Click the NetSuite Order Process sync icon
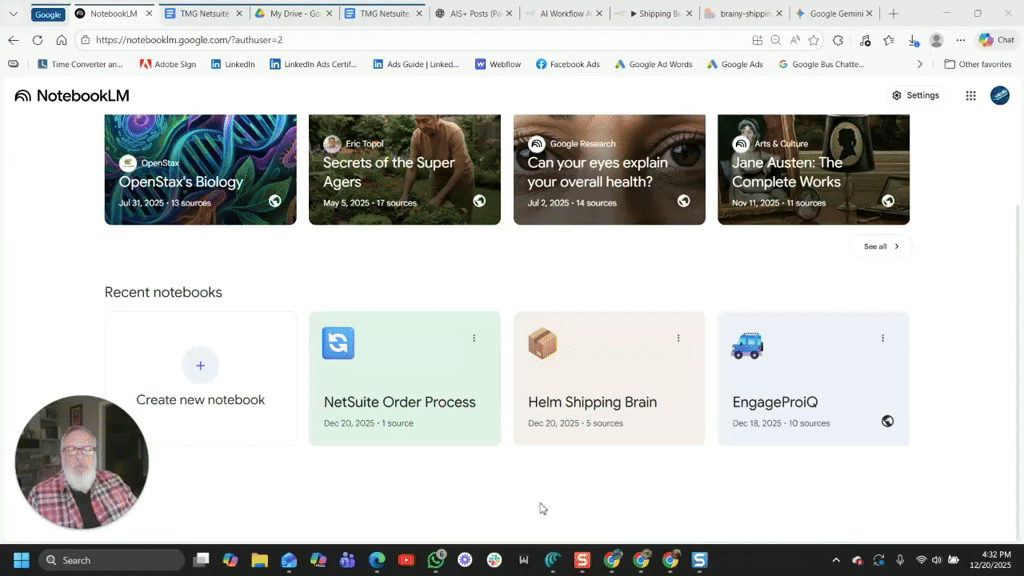Viewport: 1024px width, 576px height. click(x=338, y=343)
